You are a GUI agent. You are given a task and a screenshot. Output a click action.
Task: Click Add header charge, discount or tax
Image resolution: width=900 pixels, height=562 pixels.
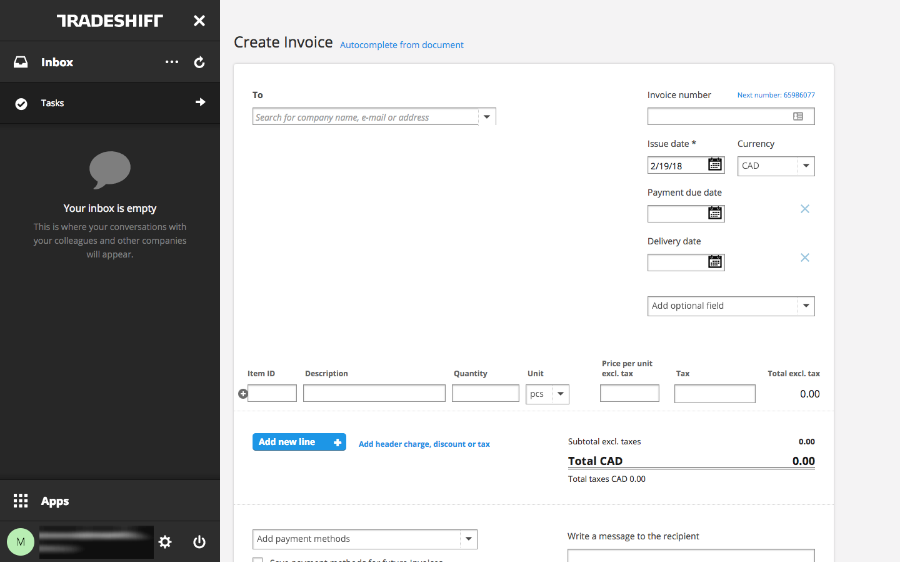click(424, 444)
